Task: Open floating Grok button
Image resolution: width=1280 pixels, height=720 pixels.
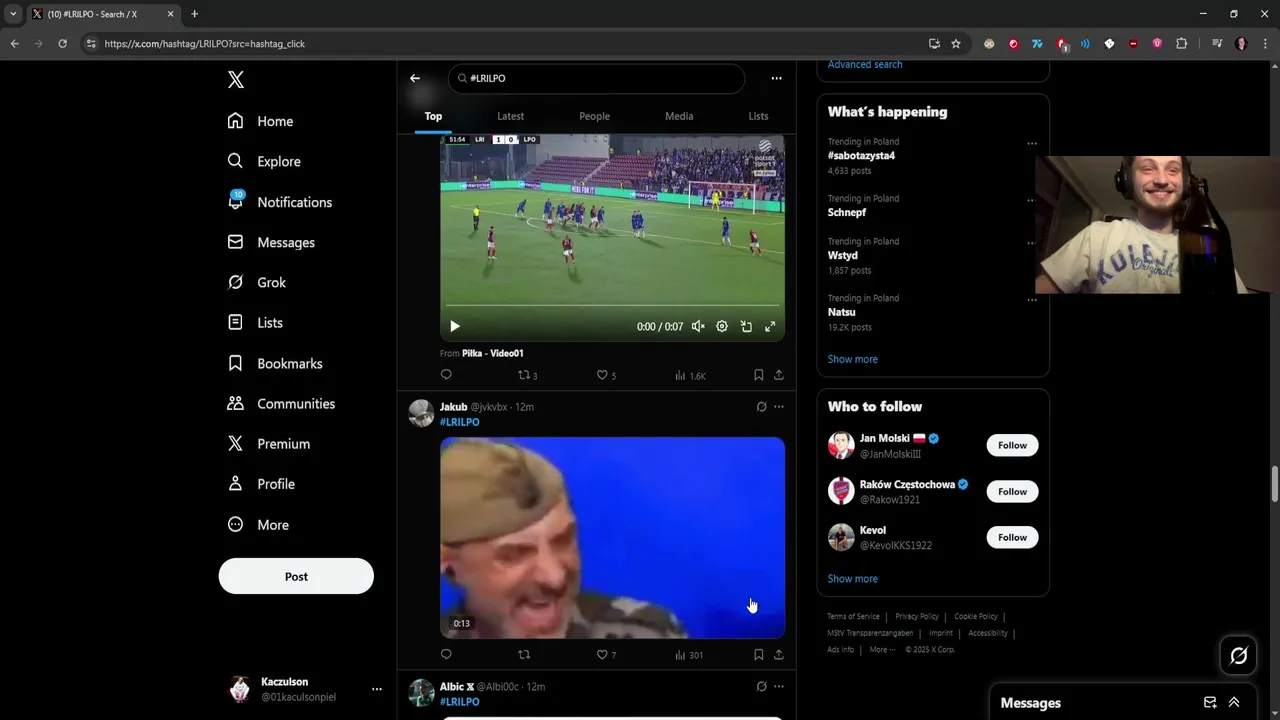Action: [x=1238, y=656]
